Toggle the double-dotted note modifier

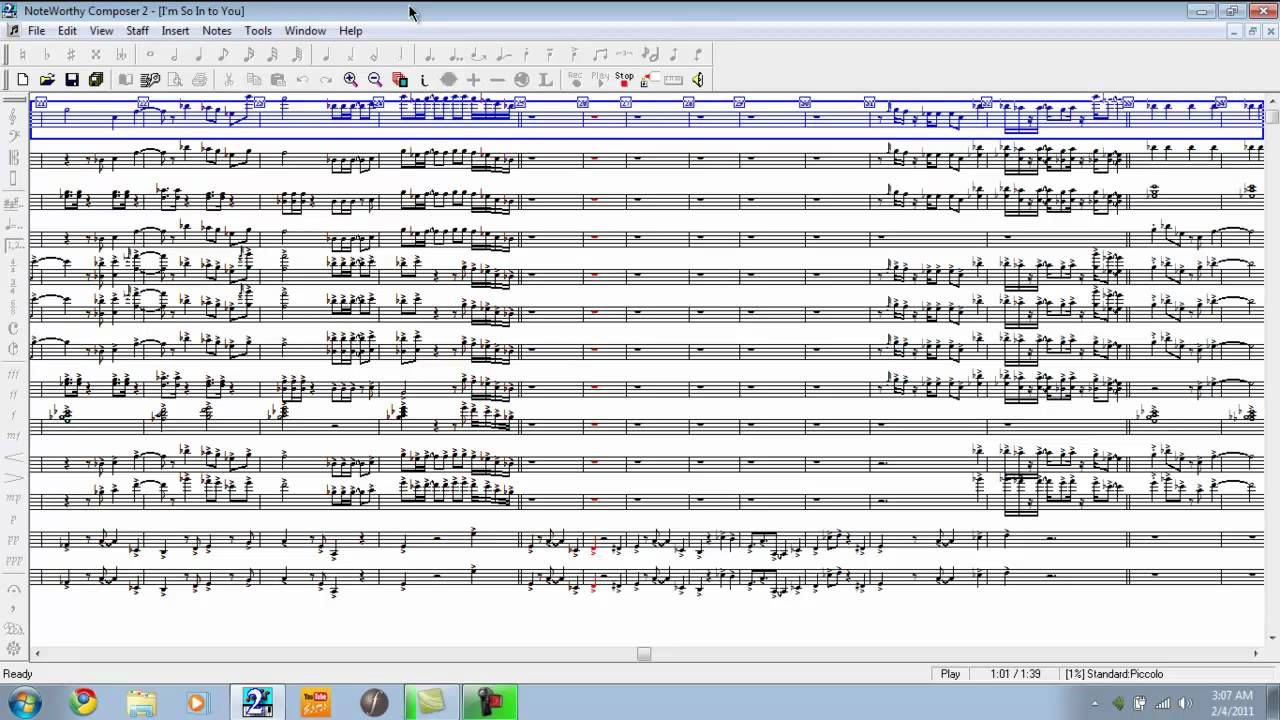(x=454, y=55)
